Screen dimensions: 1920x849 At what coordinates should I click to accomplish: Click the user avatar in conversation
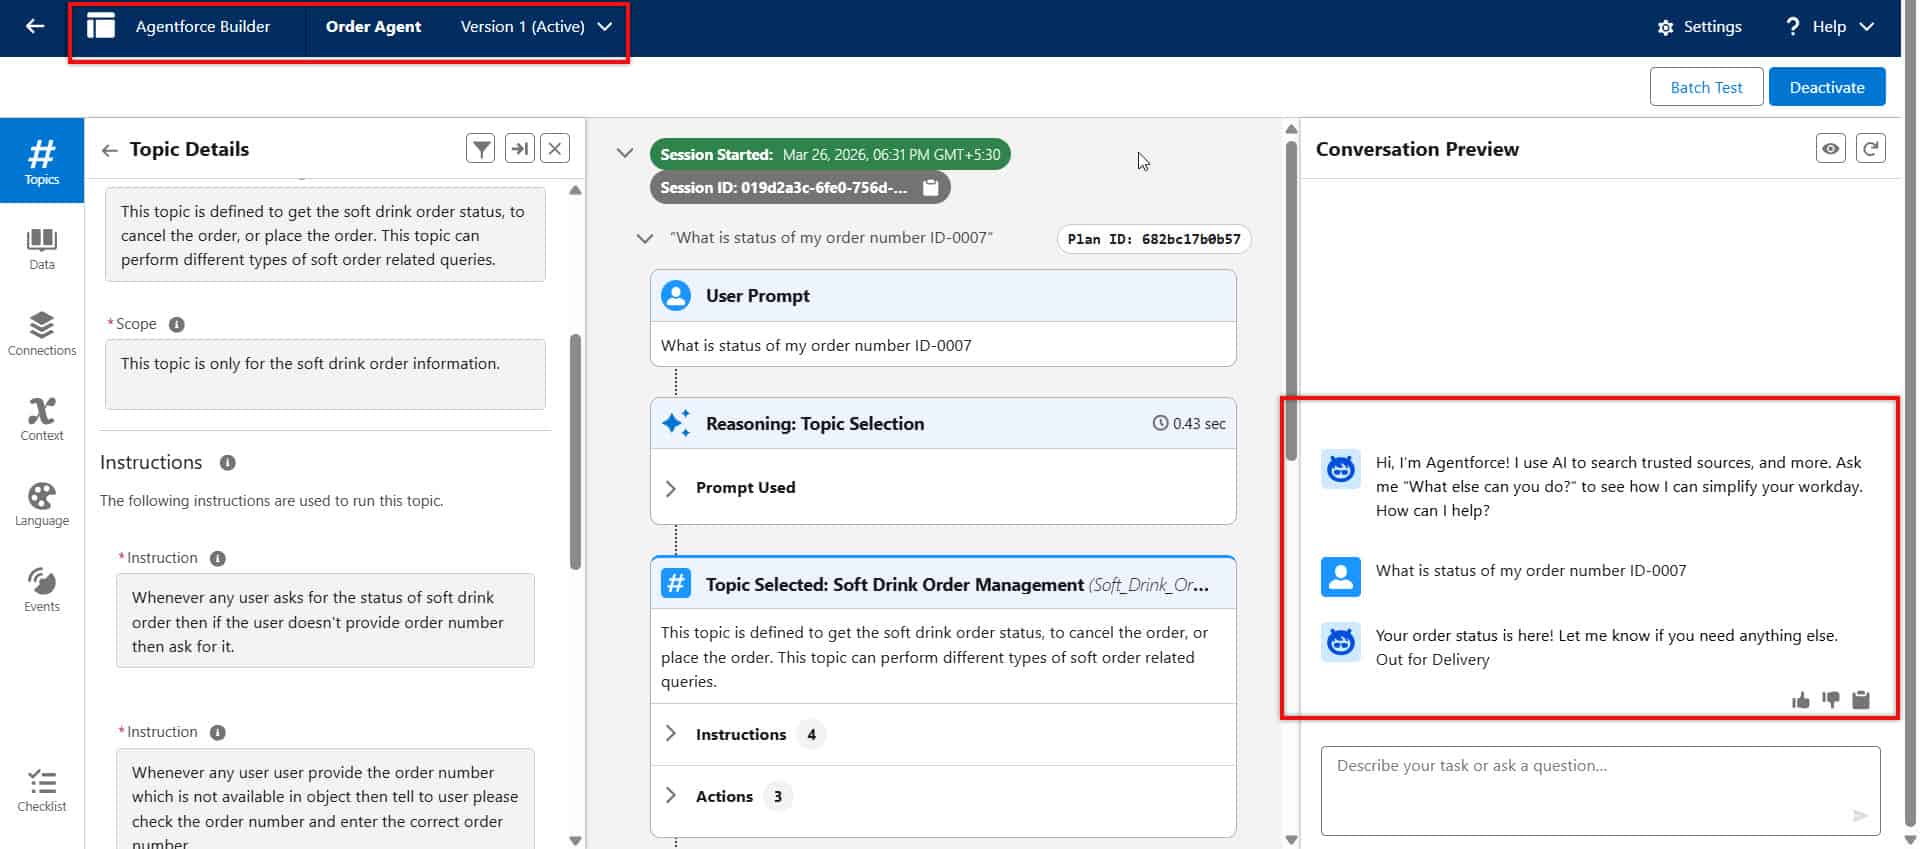point(1341,577)
